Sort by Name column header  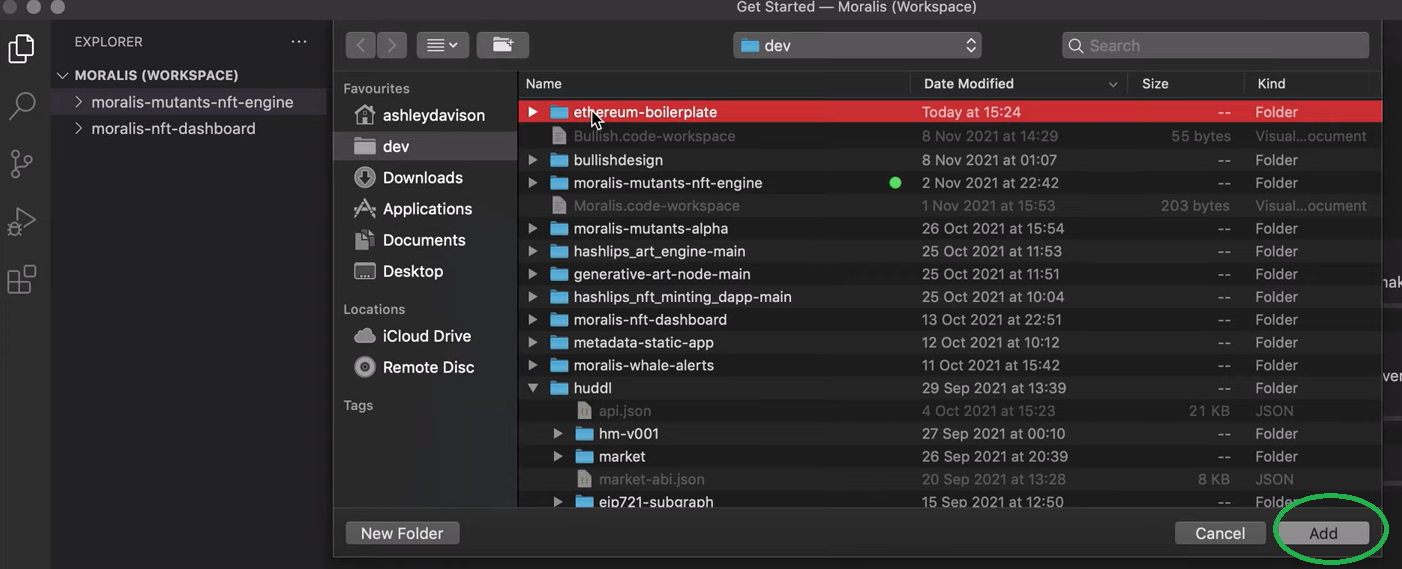tap(714, 84)
